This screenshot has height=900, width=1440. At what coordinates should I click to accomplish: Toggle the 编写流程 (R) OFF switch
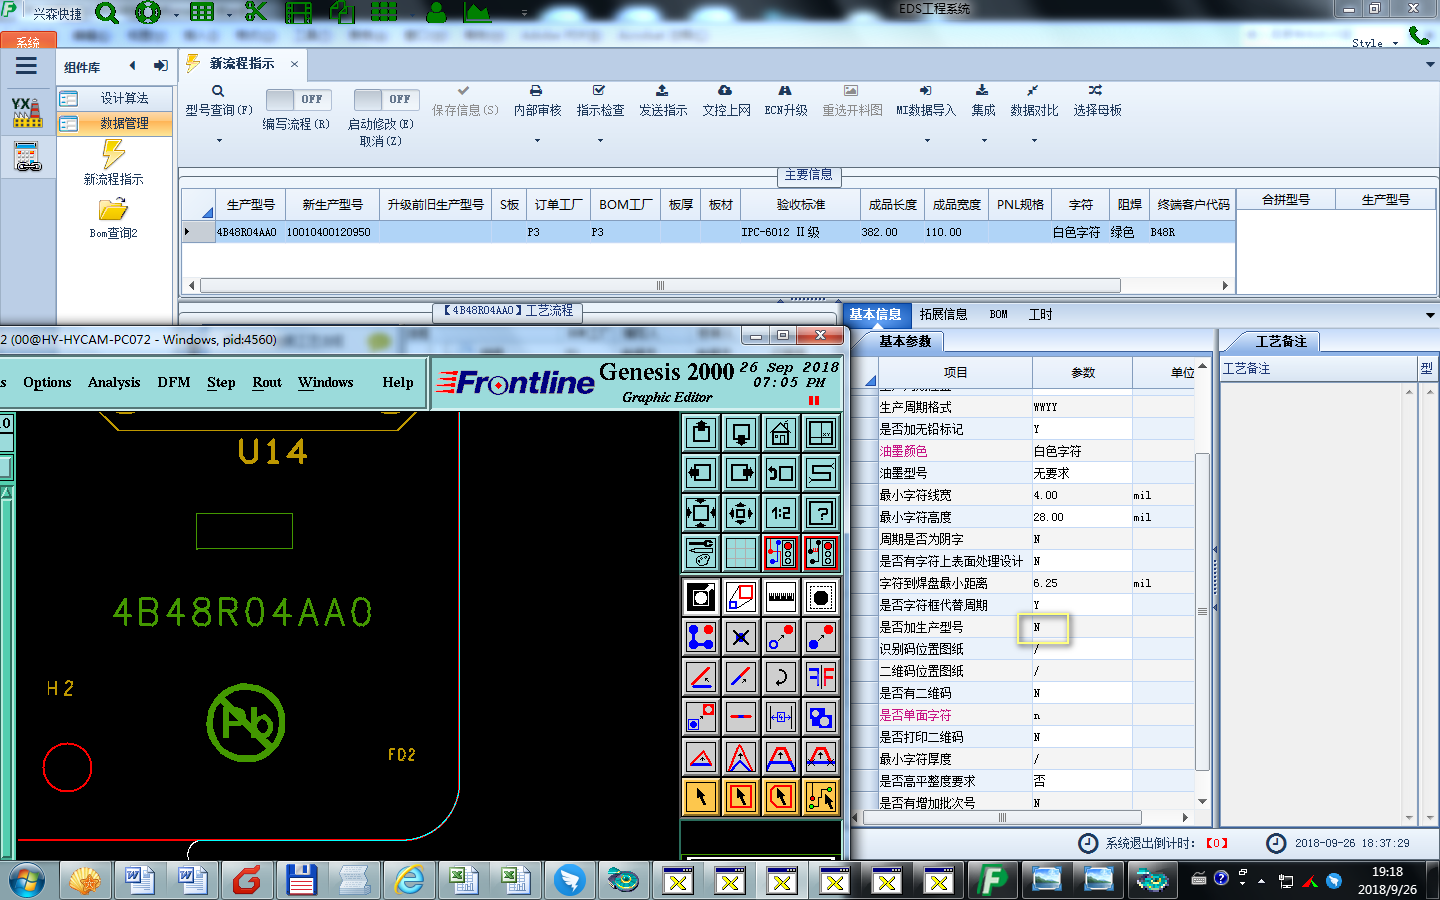click(x=298, y=99)
